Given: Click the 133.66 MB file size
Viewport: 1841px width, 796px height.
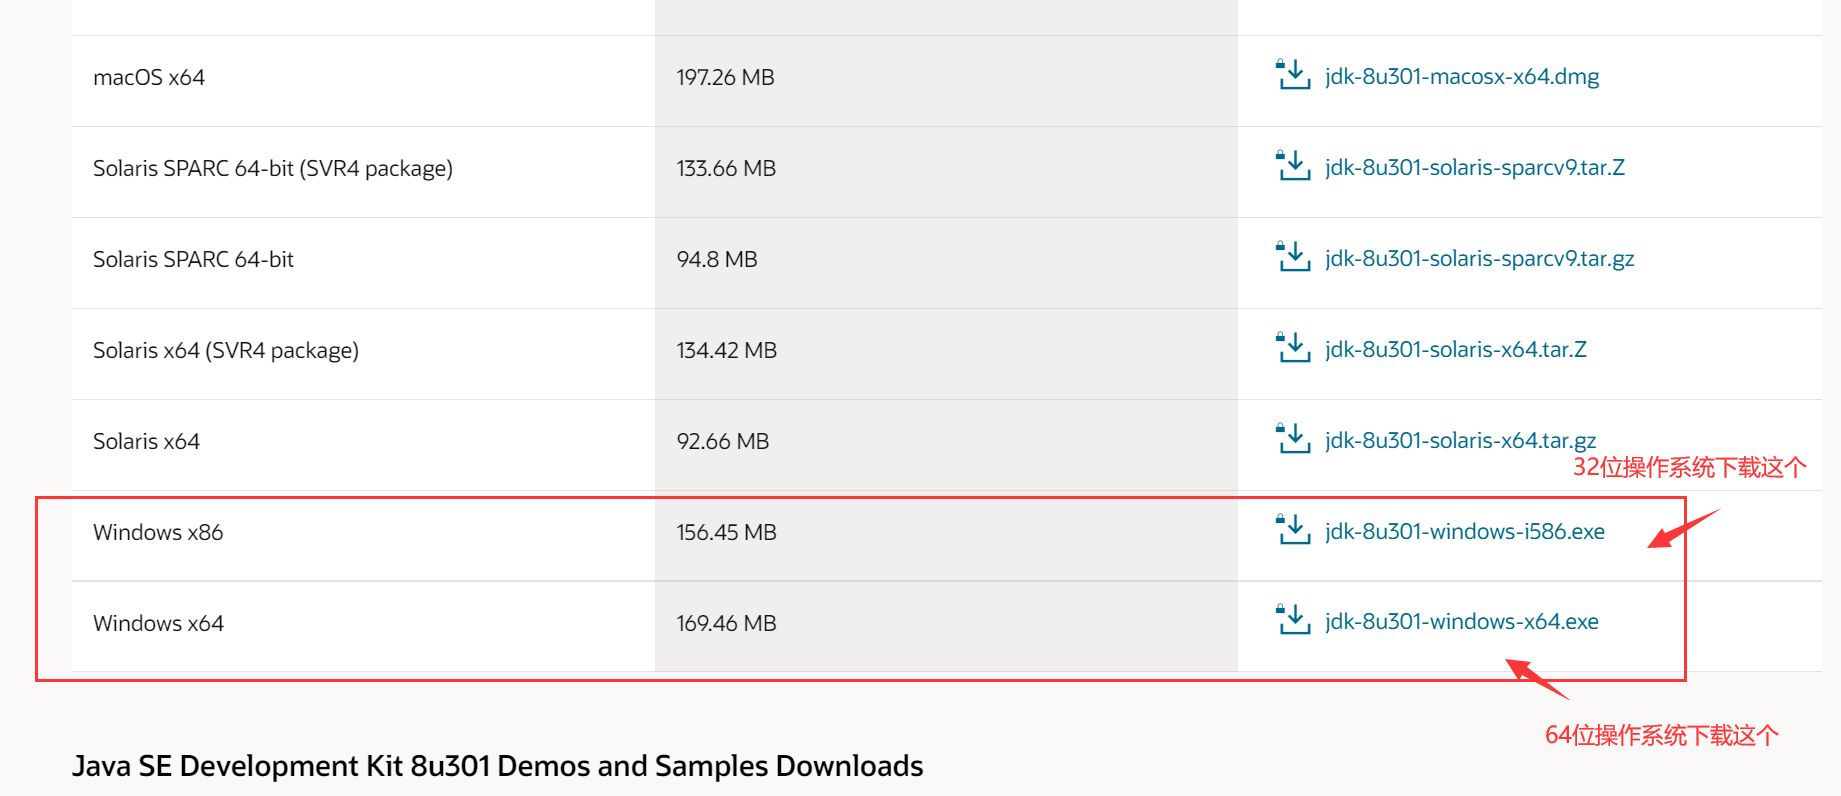Looking at the screenshot, I should [x=726, y=168].
